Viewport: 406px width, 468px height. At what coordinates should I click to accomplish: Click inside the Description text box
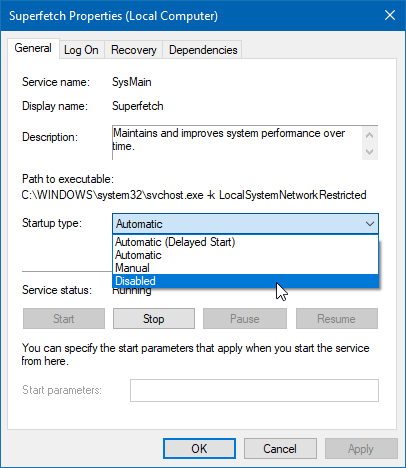237,143
